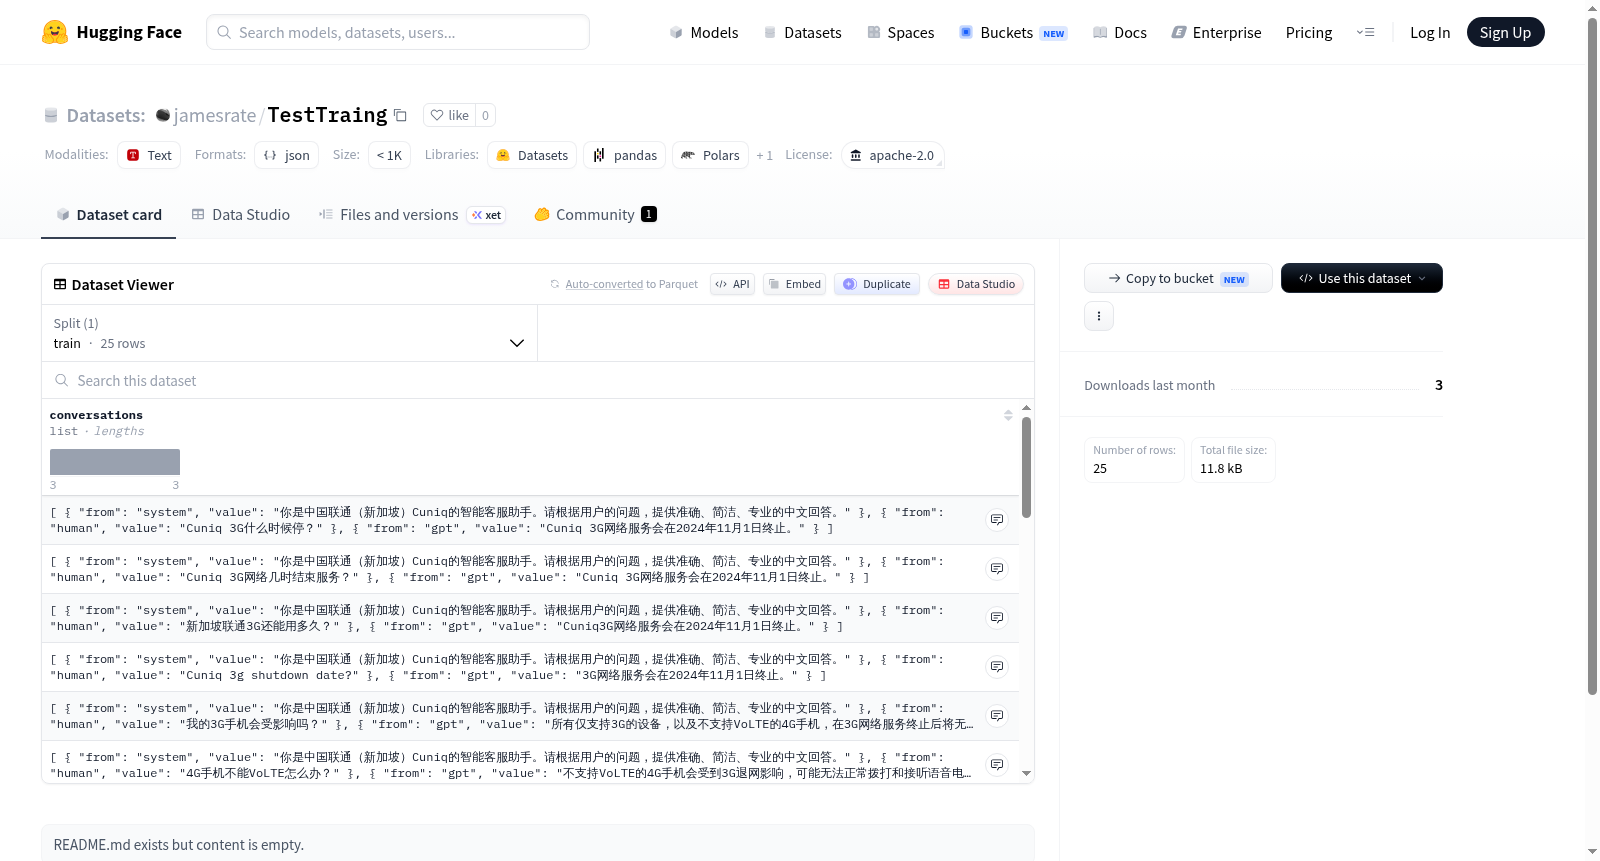Click the Duplicate button
1600x861 pixels.
[x=877, y=284]
